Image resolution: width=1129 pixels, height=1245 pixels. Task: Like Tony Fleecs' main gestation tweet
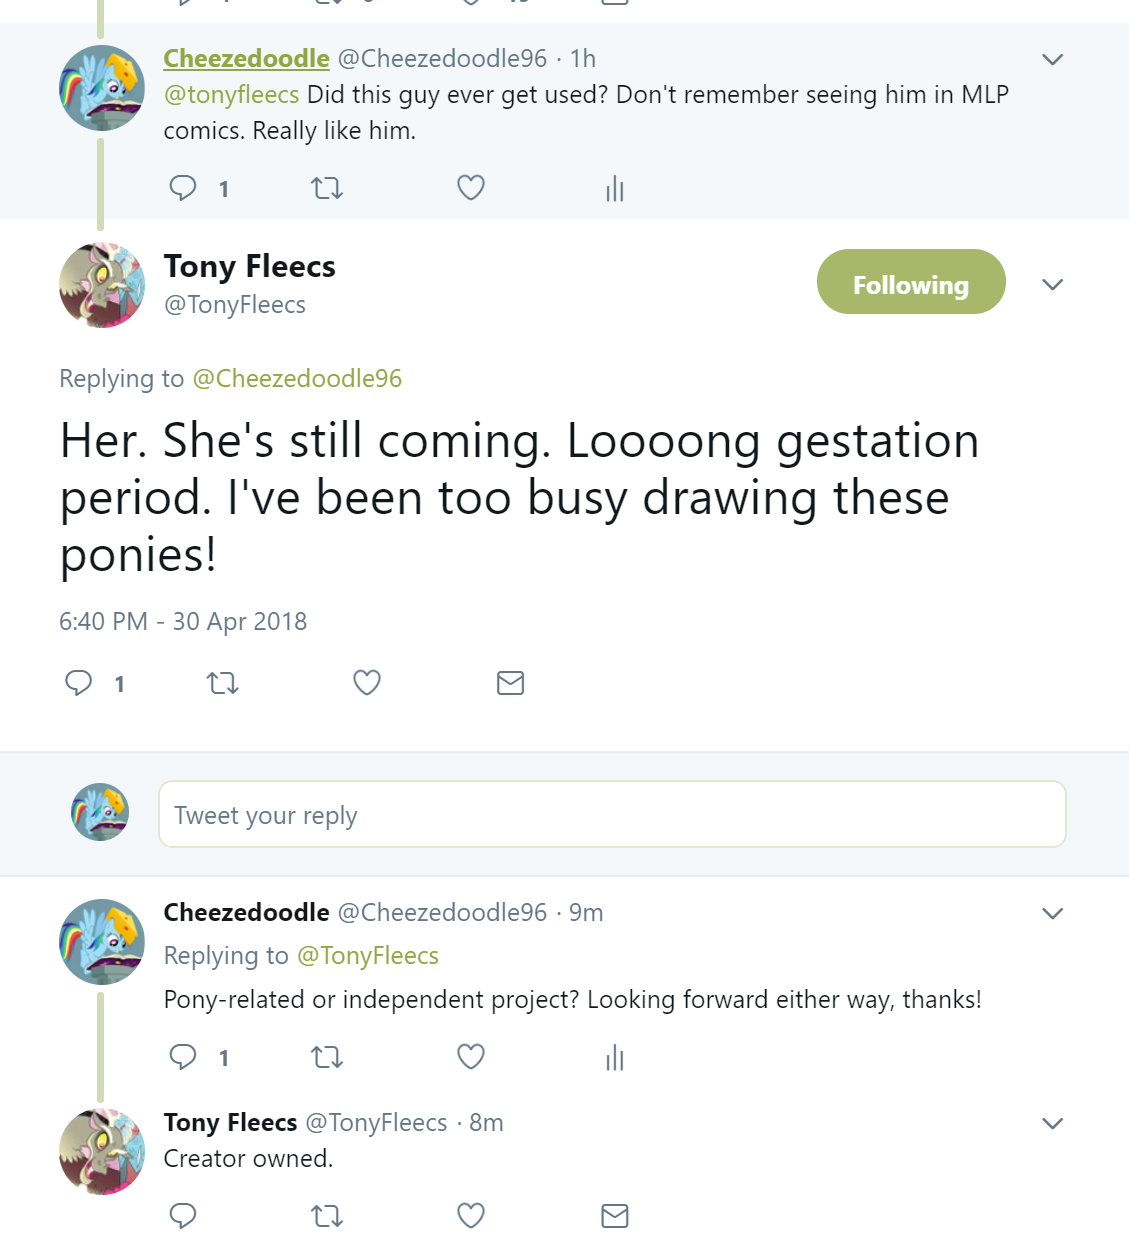coord(367,683)
